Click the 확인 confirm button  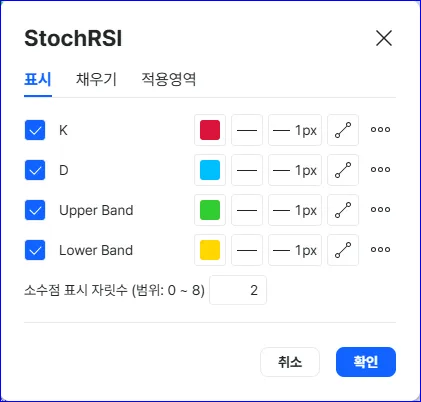click(x=366, y=362)
